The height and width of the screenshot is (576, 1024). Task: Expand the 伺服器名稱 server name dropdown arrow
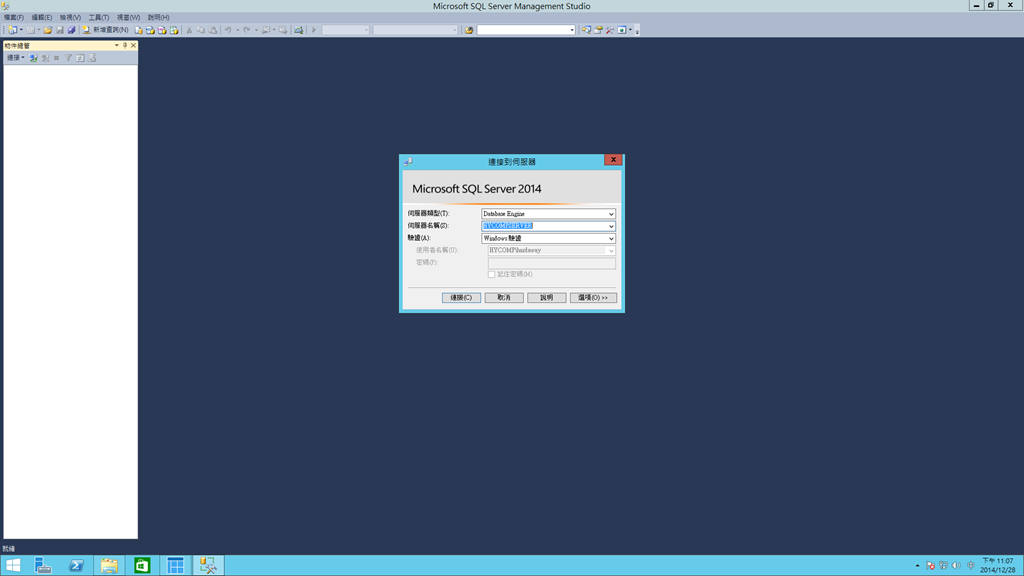611,226
